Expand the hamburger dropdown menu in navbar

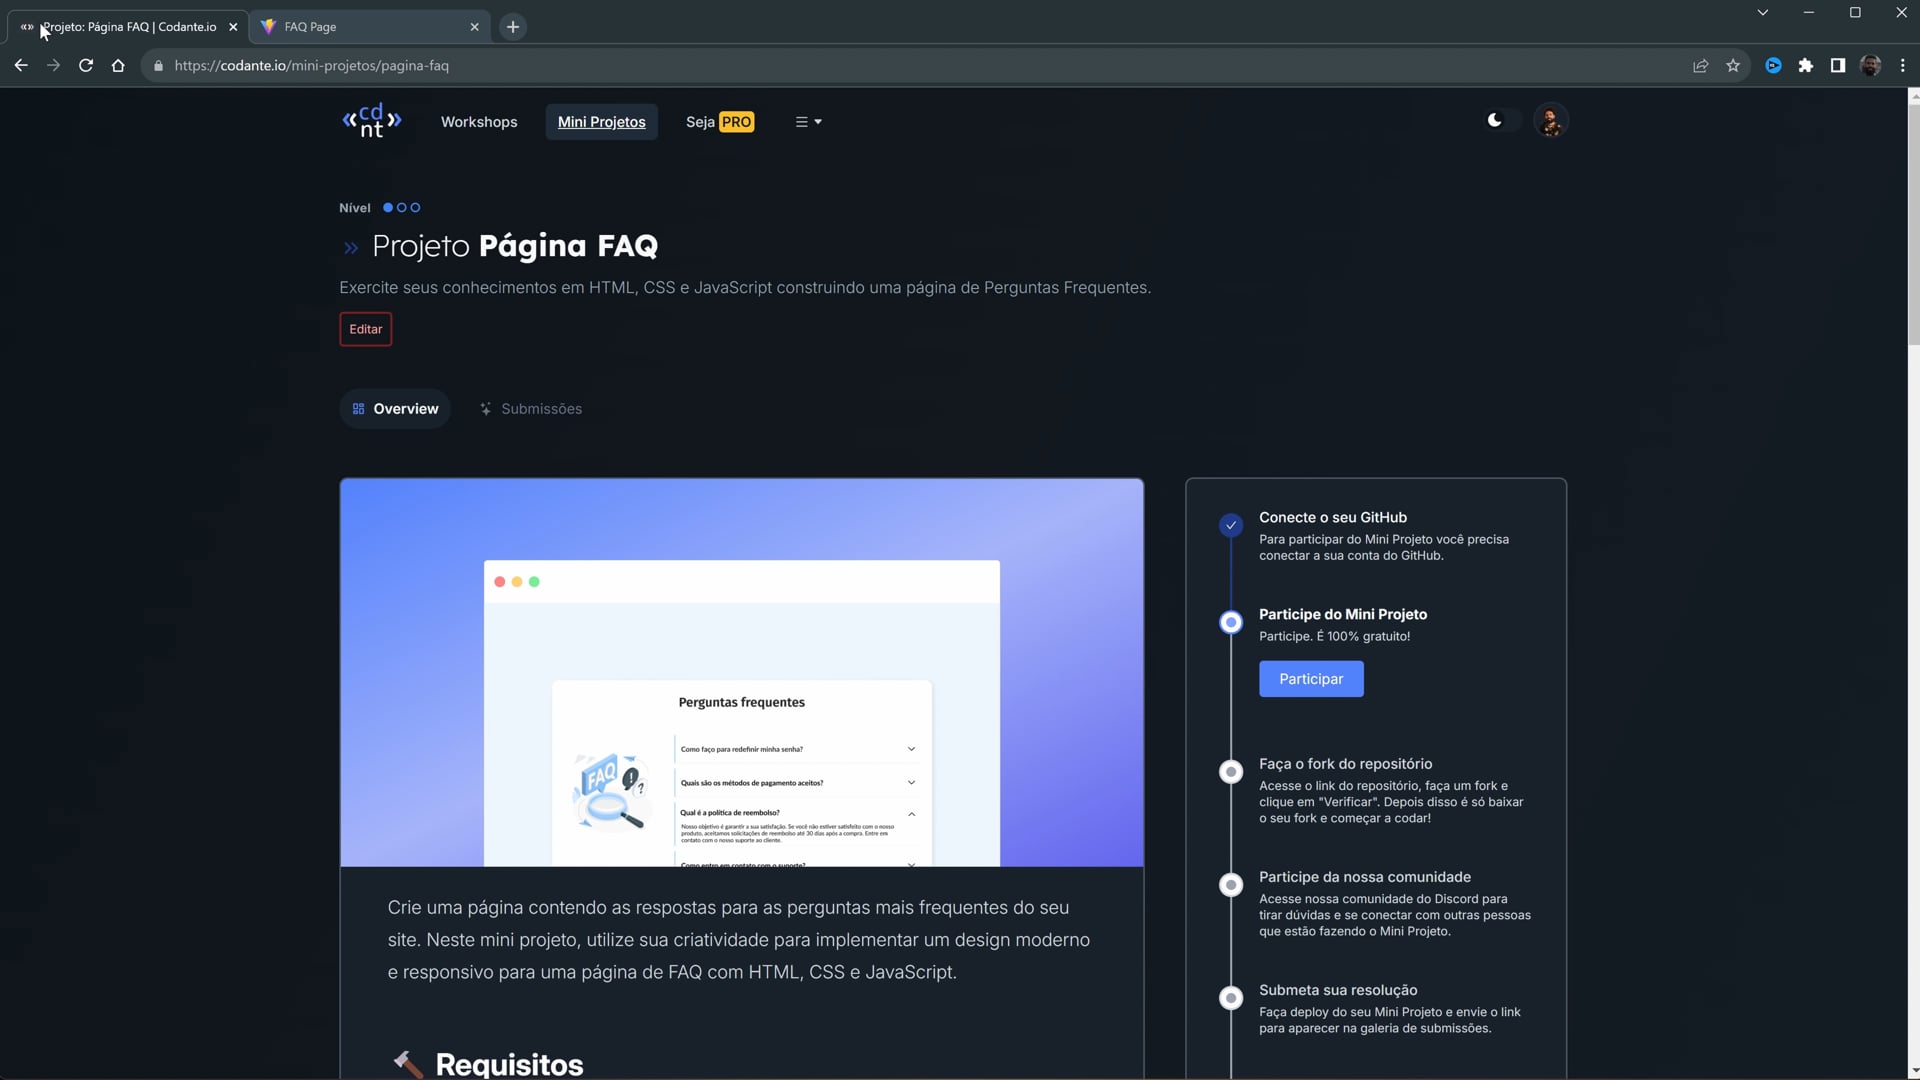coord(808,122)
